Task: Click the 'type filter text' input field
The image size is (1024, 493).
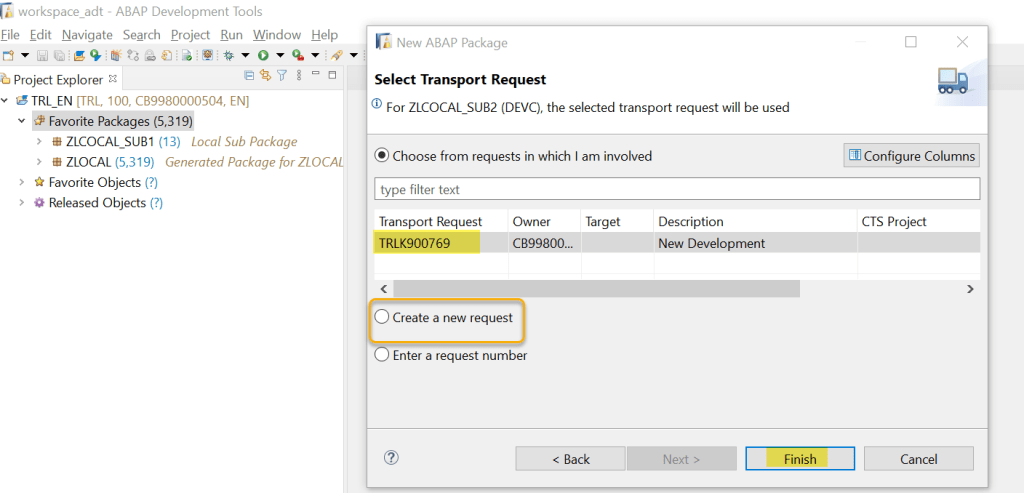Action: 676,189
